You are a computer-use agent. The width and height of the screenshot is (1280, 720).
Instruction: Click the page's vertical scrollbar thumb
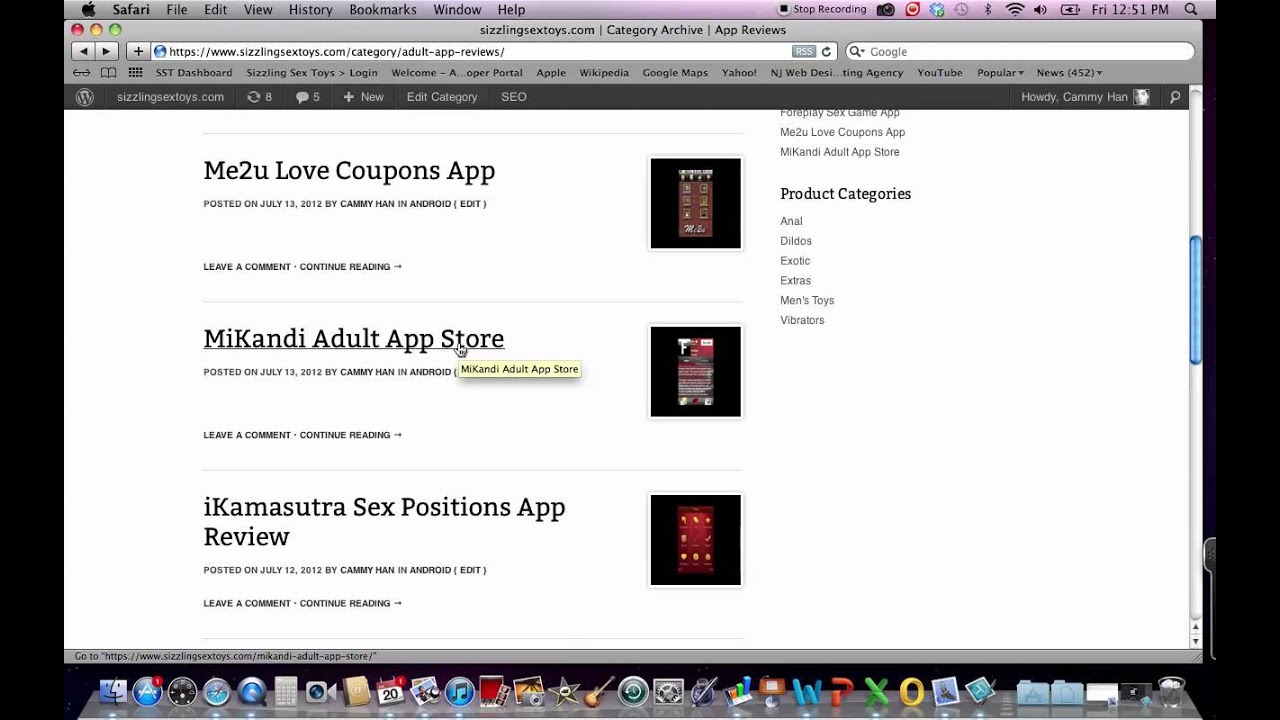(x=1195, y=301)
